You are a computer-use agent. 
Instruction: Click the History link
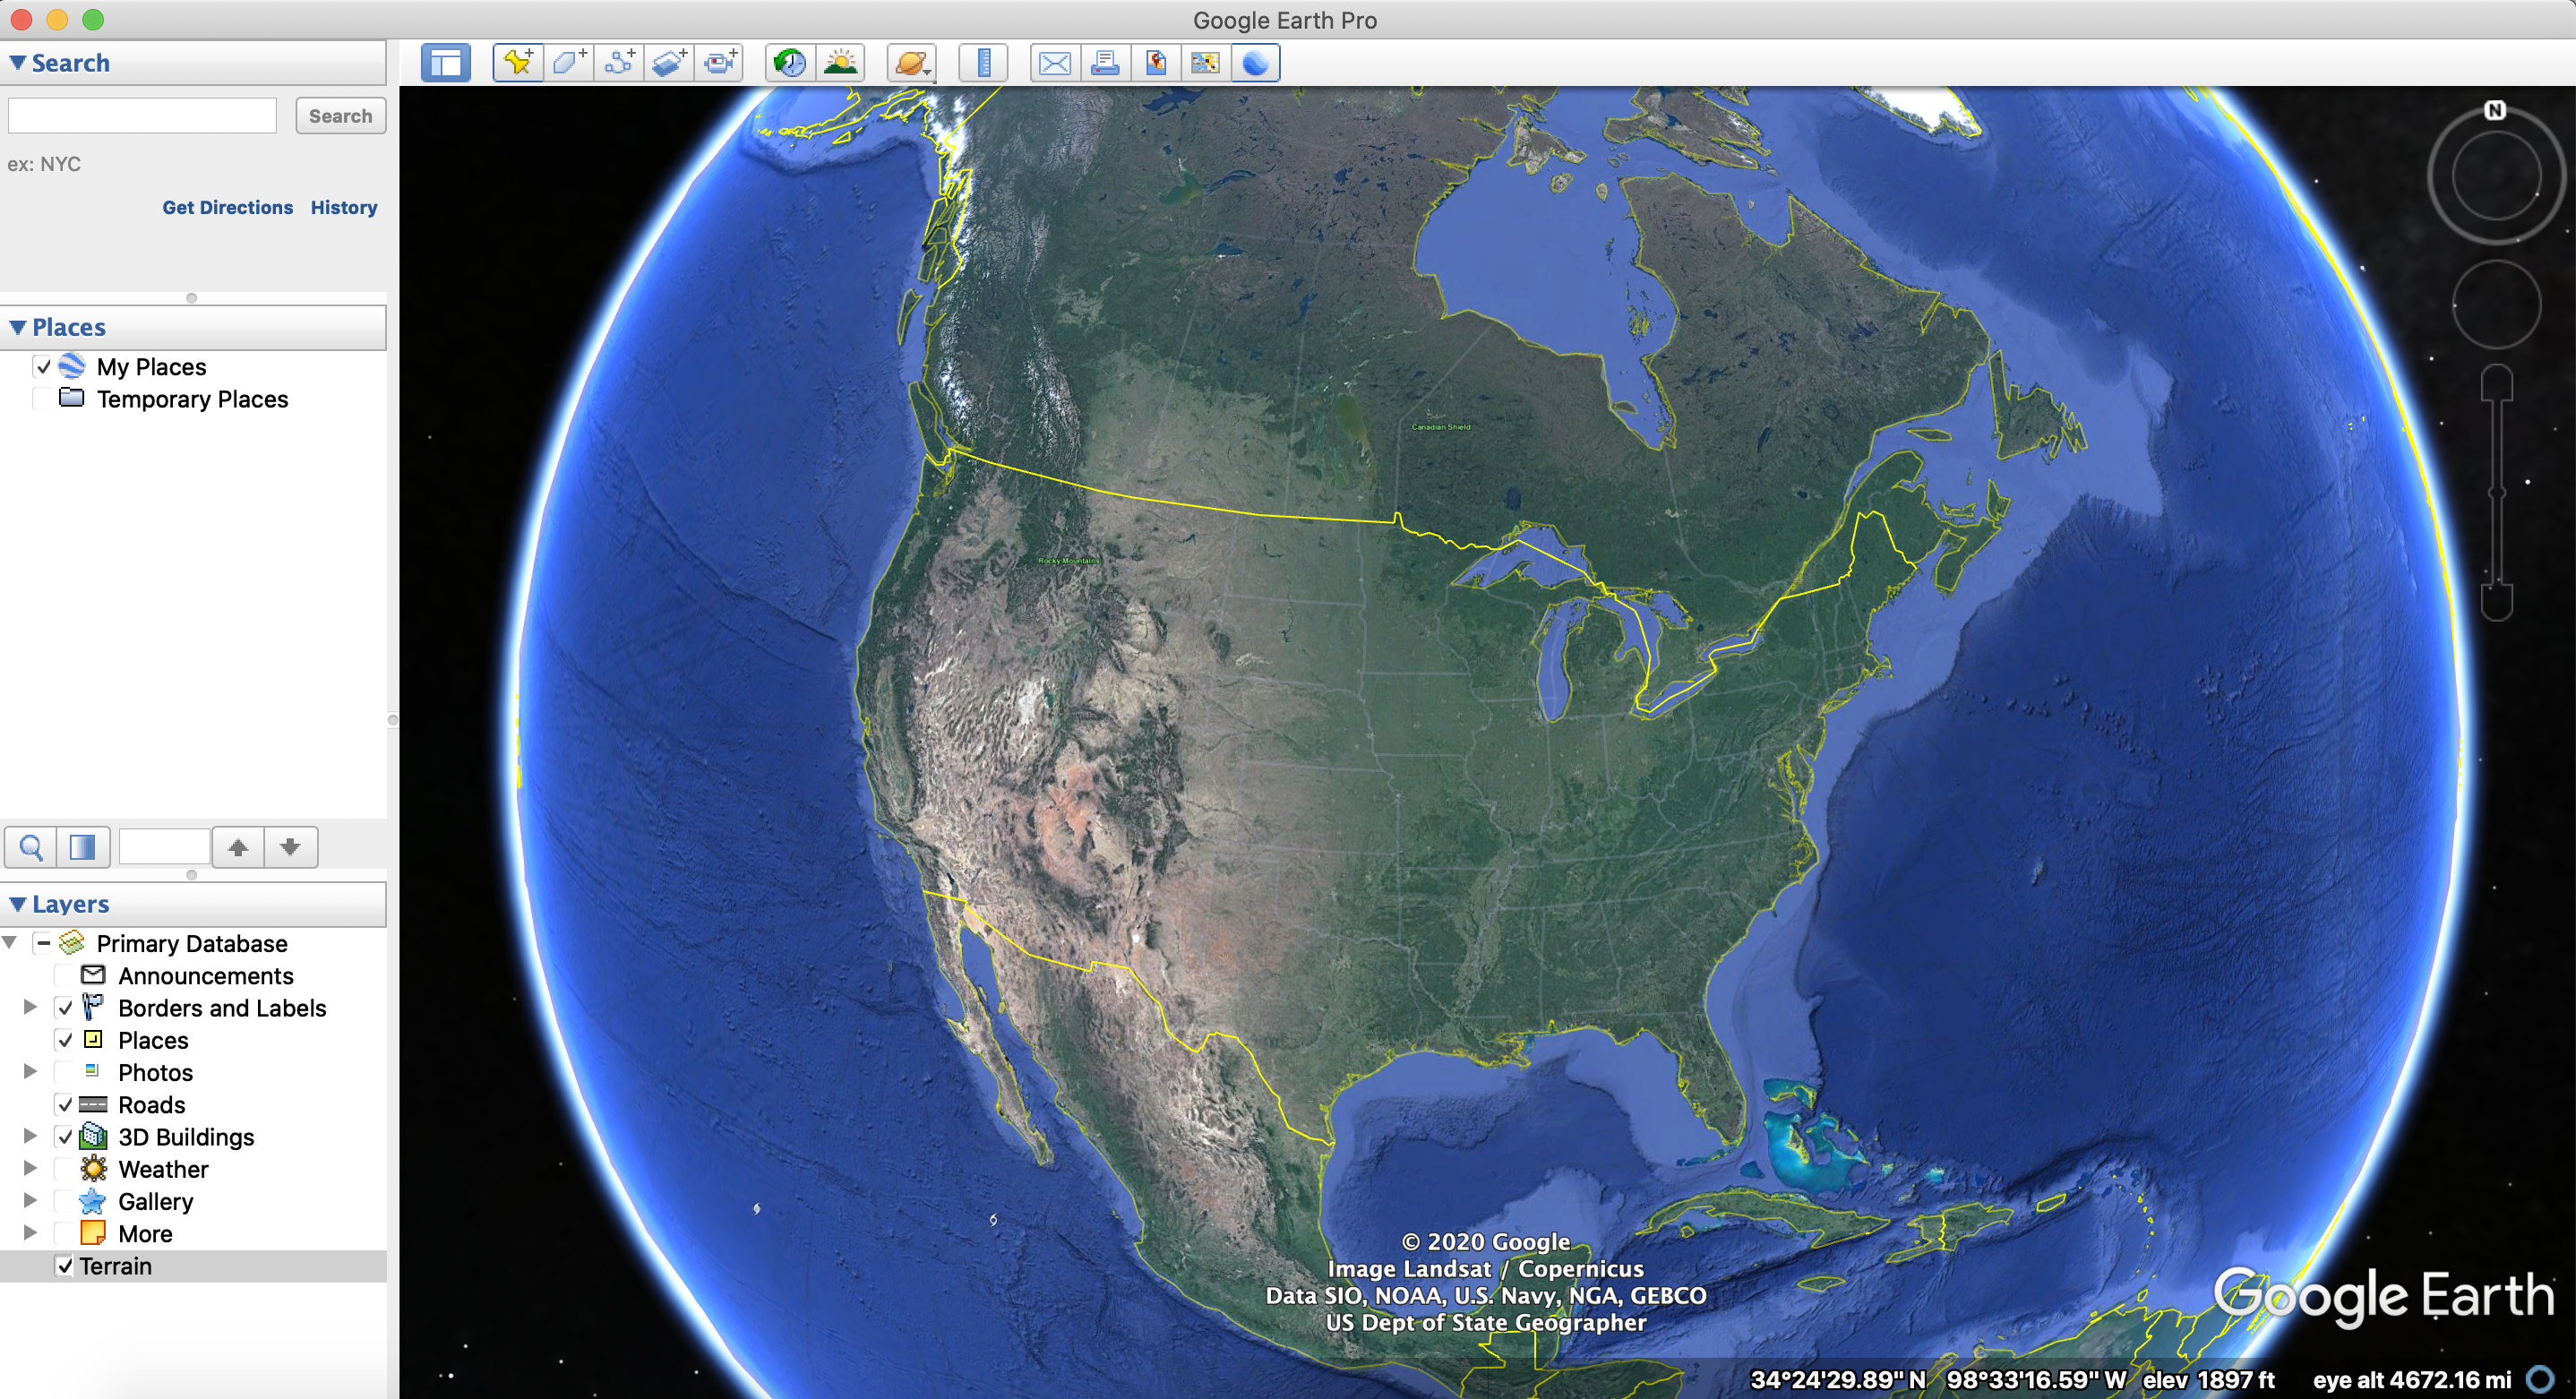(343, 207)
